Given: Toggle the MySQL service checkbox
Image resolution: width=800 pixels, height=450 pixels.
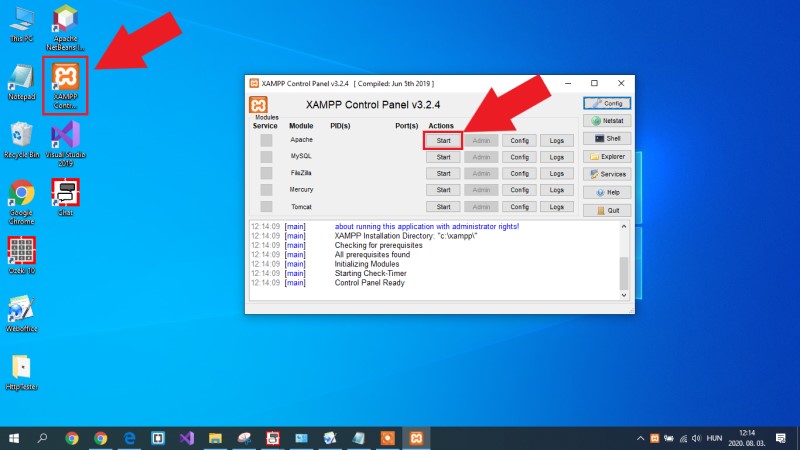Looking at the screenshot, I should point(266,157).
